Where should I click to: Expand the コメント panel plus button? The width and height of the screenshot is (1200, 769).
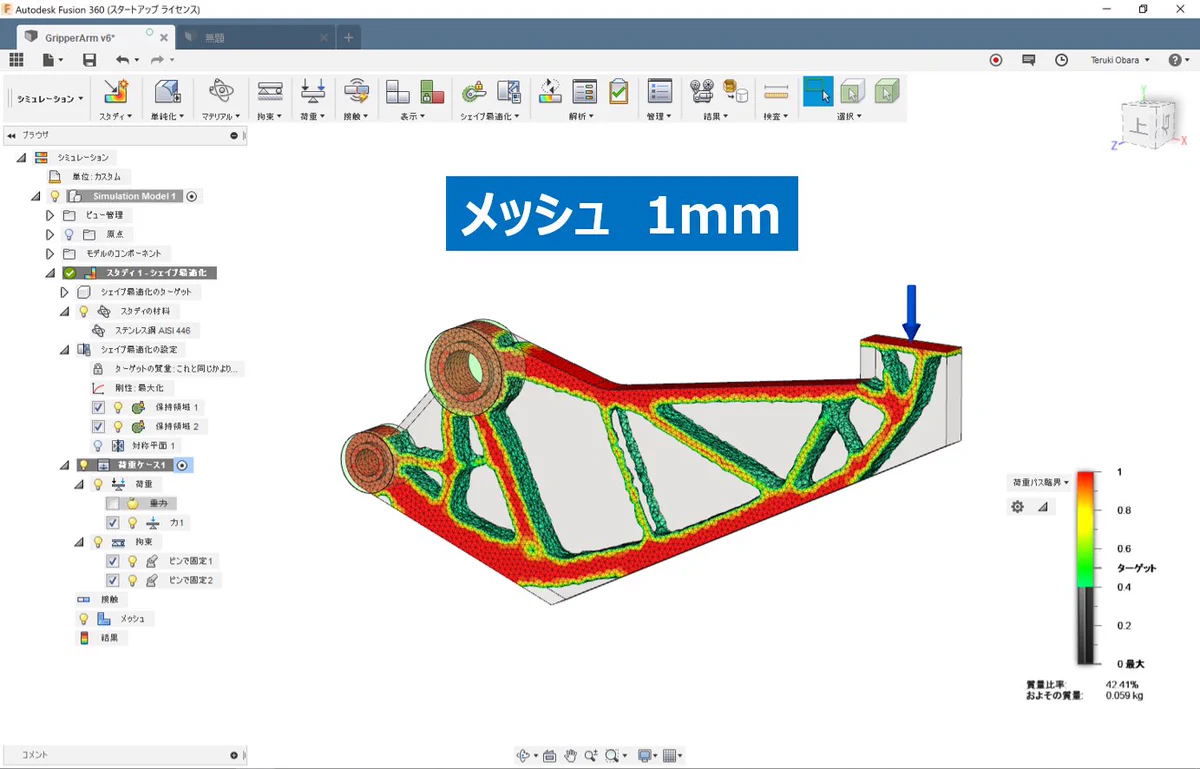(x=234, y=755)
